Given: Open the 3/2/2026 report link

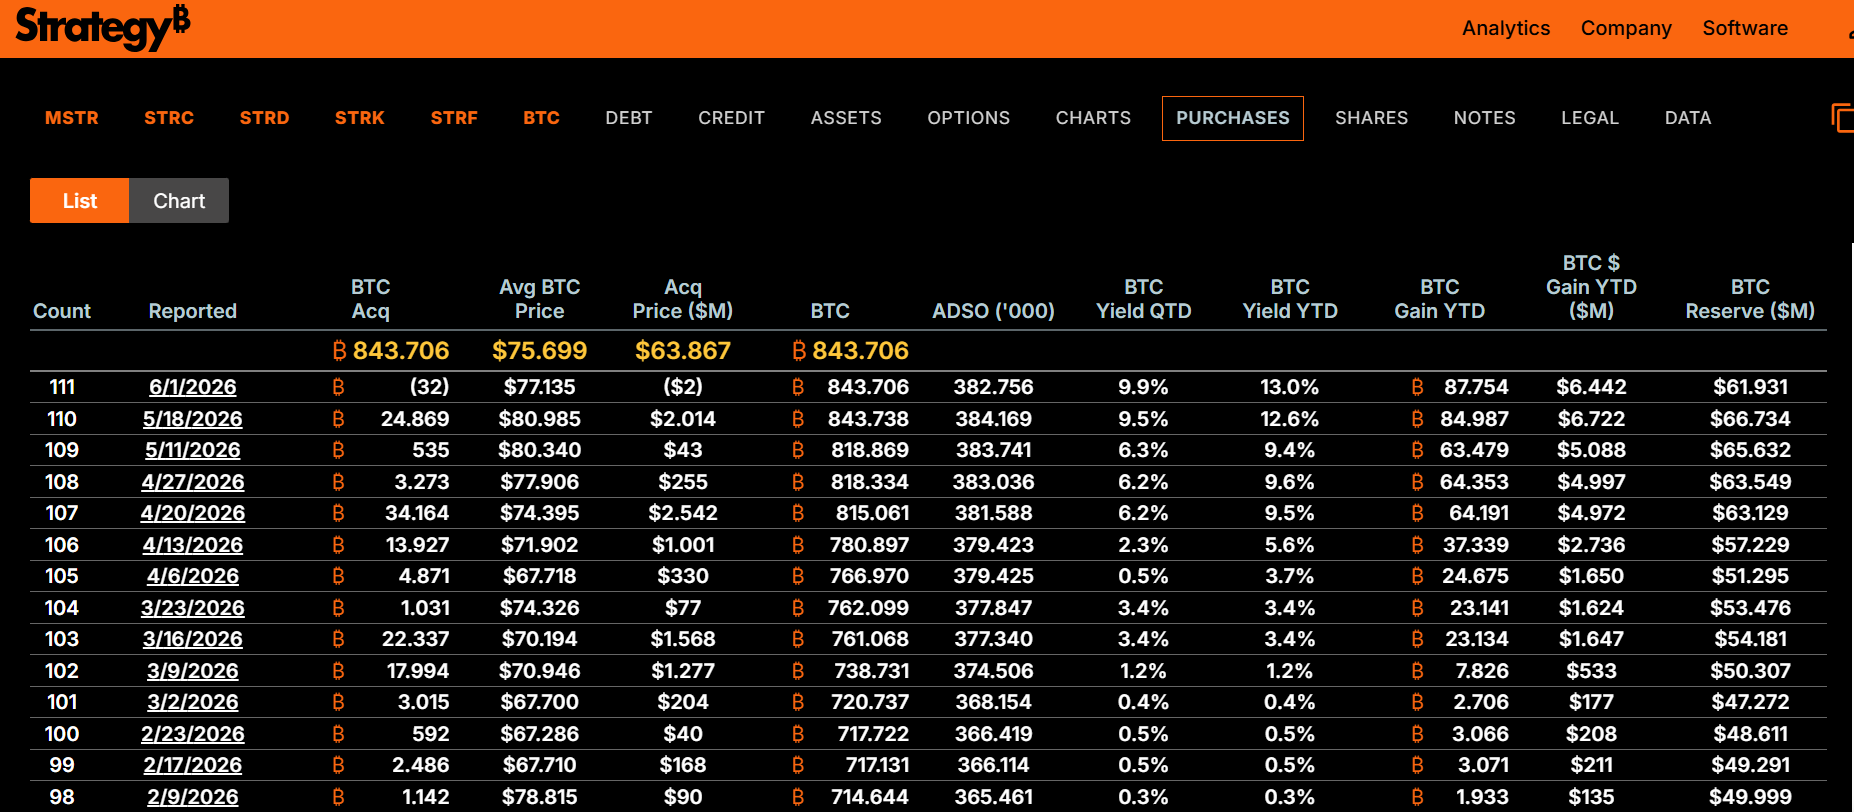Looking at the screenshot, I should 193,702.
